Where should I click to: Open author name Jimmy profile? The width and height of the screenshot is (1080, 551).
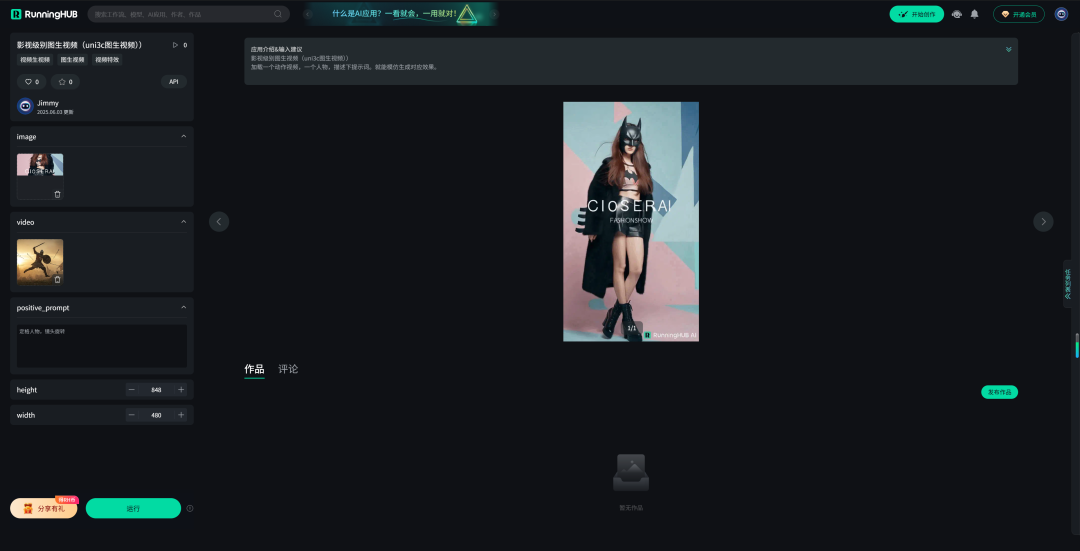coord(48,103)
